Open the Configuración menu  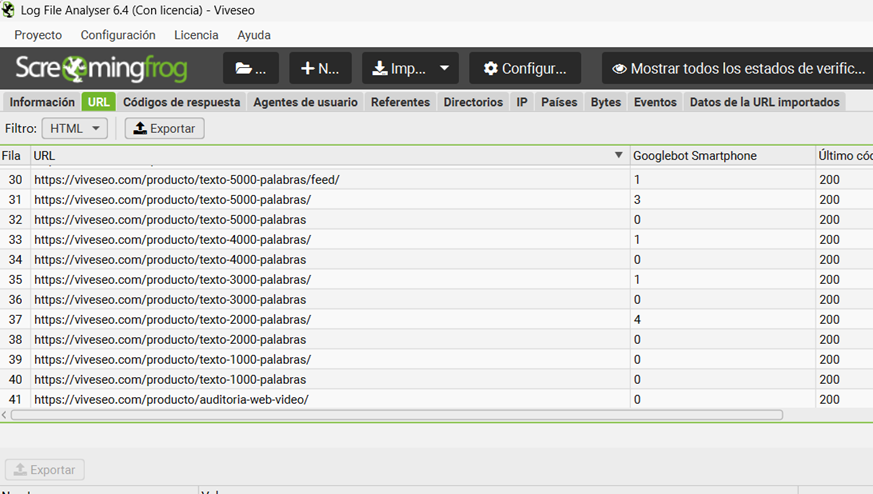(x=118, y=35)
